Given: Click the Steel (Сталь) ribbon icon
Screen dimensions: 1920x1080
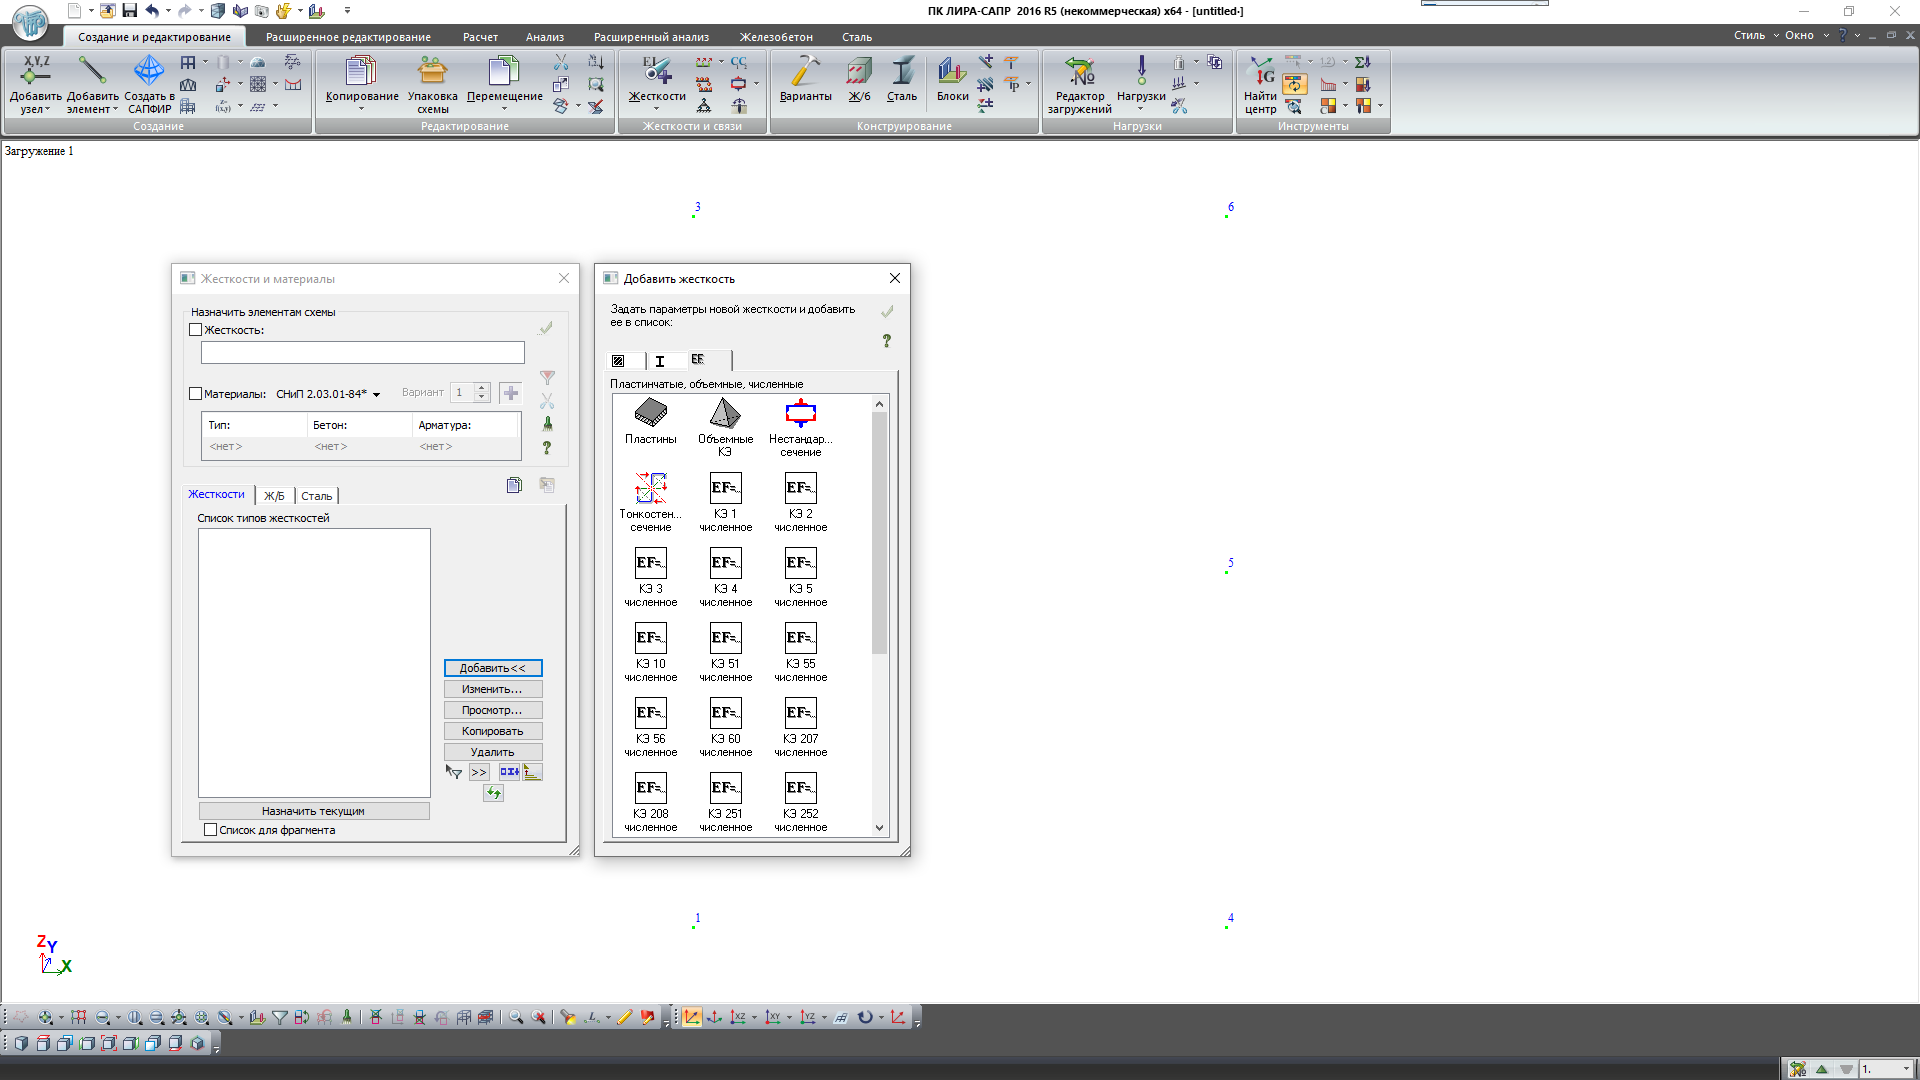Looking at the screenshot, I should pos(901,70).
